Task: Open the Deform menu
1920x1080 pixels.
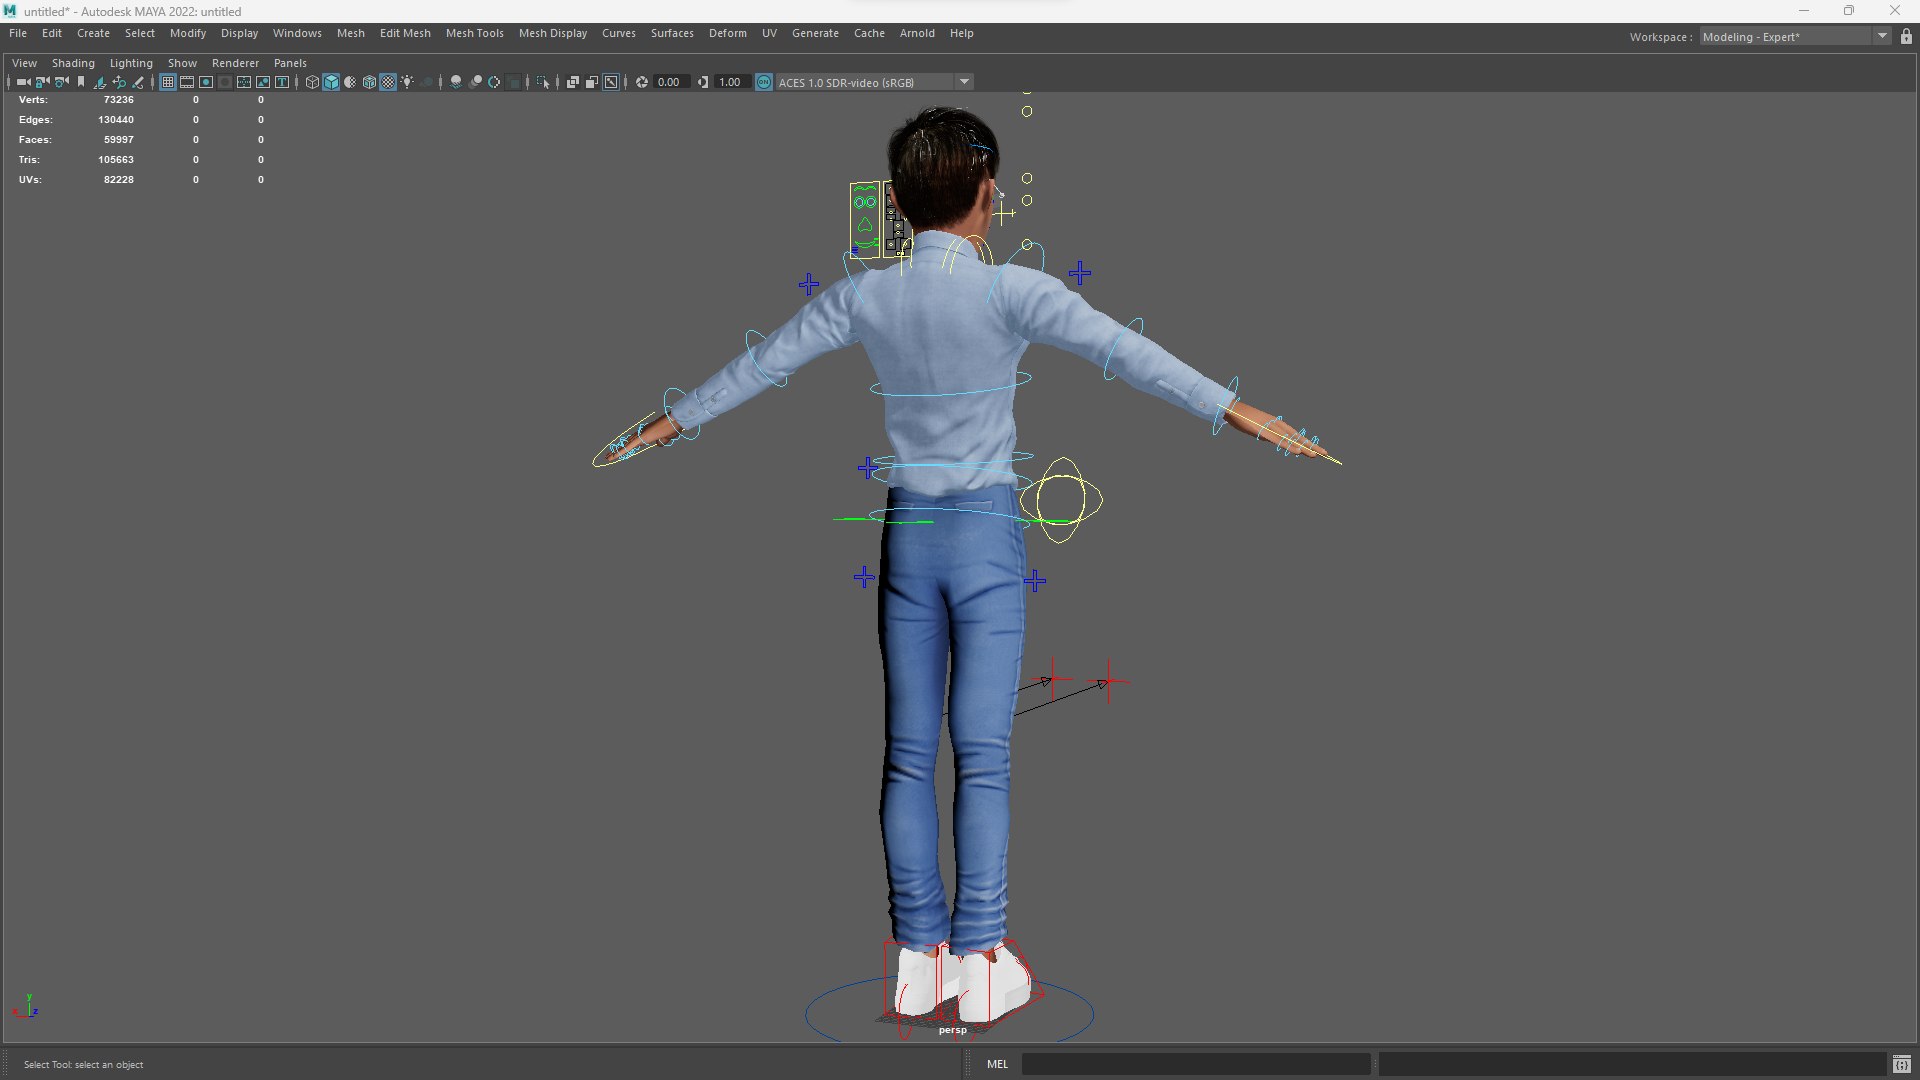Action: click(727, 33)
